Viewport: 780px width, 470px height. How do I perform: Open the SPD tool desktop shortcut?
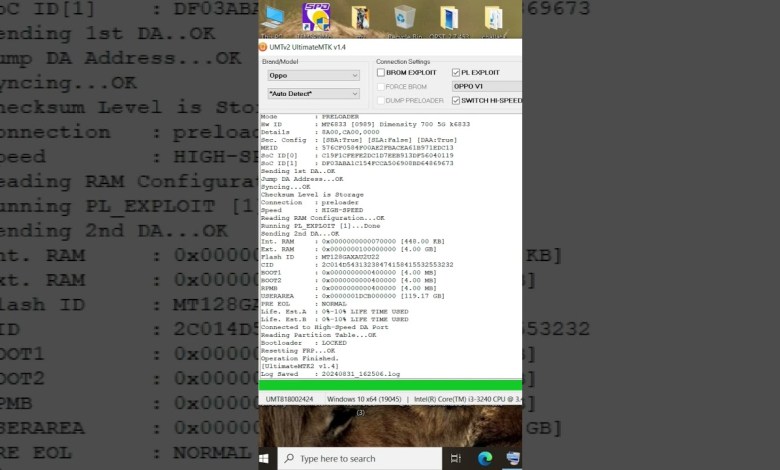pyautogui.click(x=316, y=18)
